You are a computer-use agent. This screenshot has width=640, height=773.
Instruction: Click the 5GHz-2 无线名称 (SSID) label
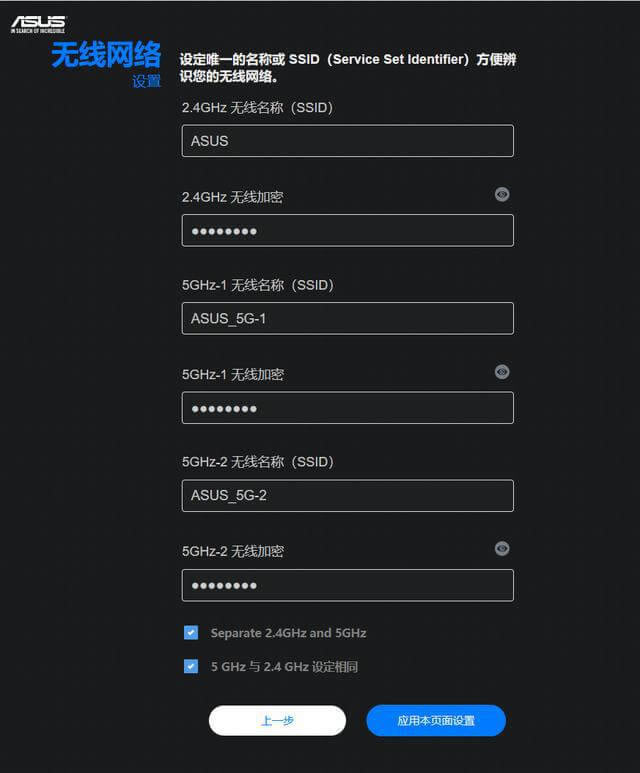pos(258,462)
